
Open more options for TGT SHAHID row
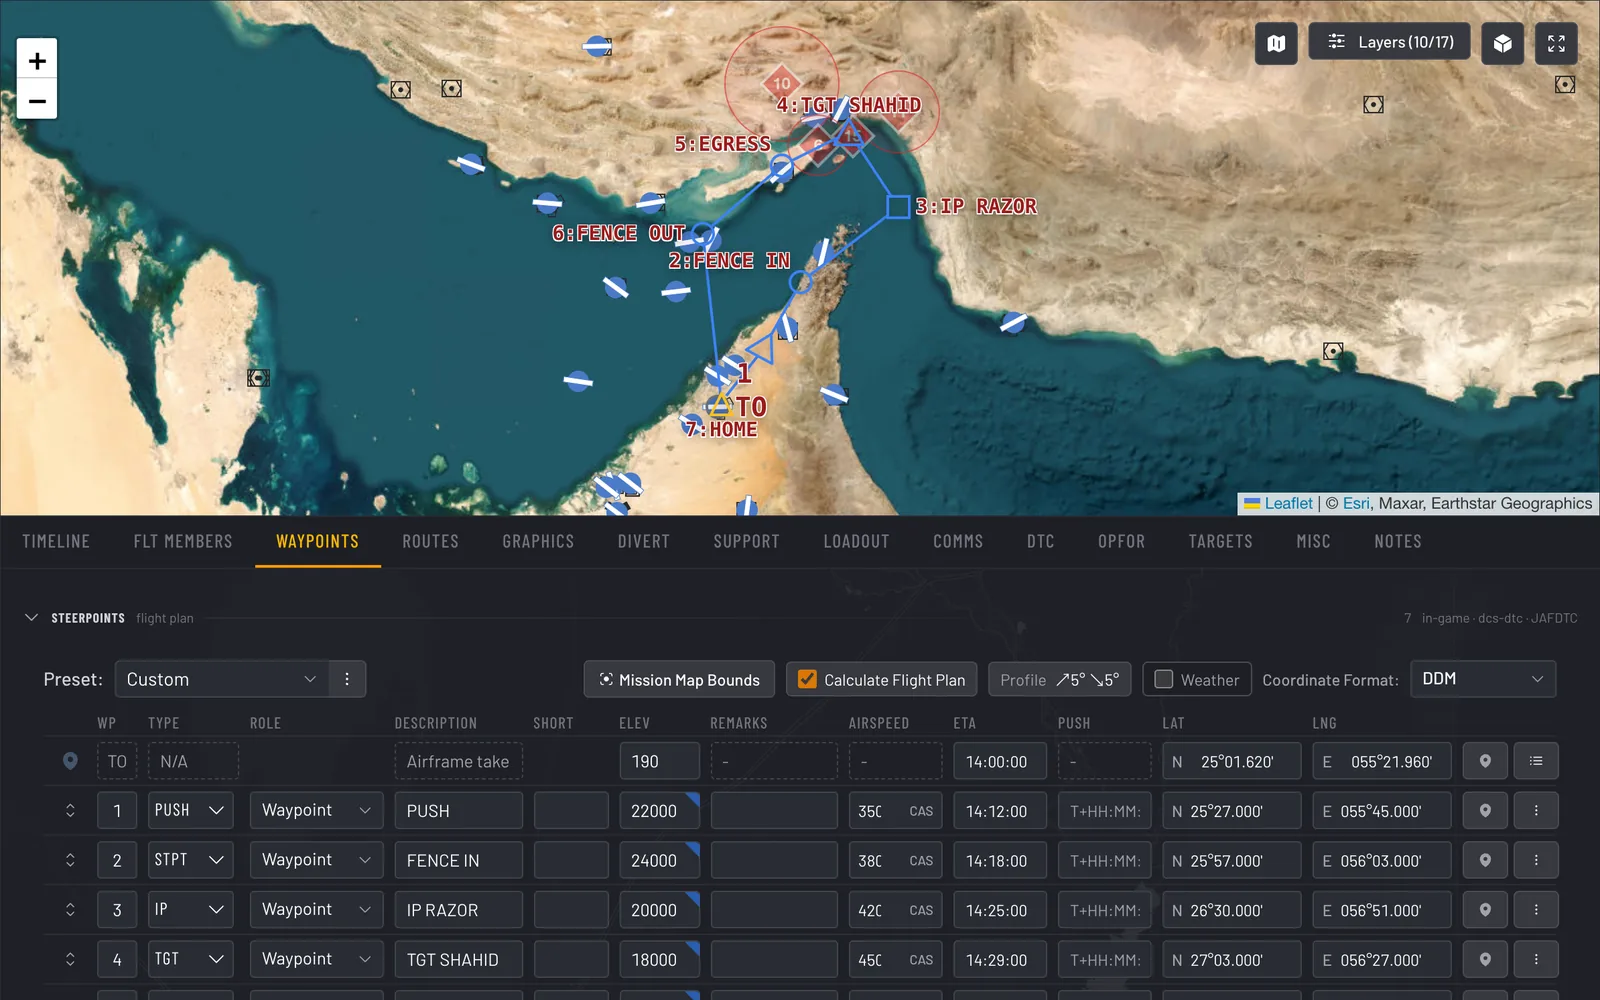pyautogui.click(x=1536, y=959)
